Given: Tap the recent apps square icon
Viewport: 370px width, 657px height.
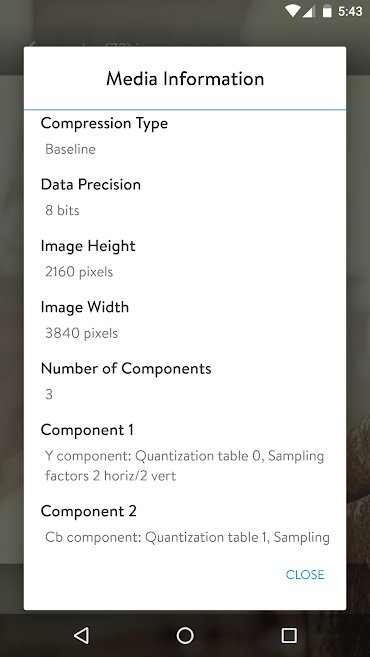Looking at the screenshot, I should coord(289,635).
